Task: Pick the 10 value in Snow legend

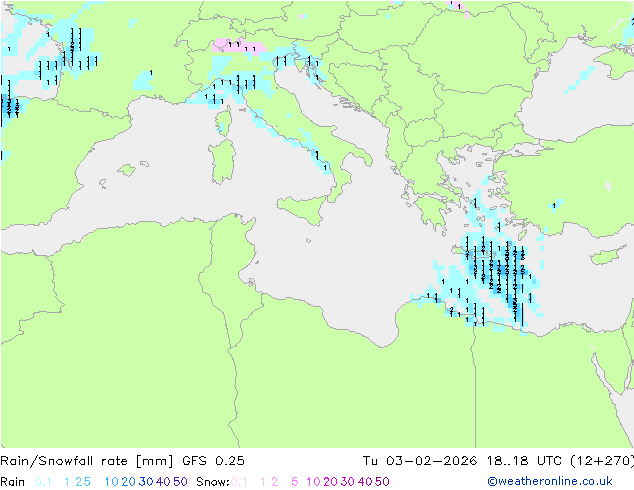Action: [x=313, y=482]
